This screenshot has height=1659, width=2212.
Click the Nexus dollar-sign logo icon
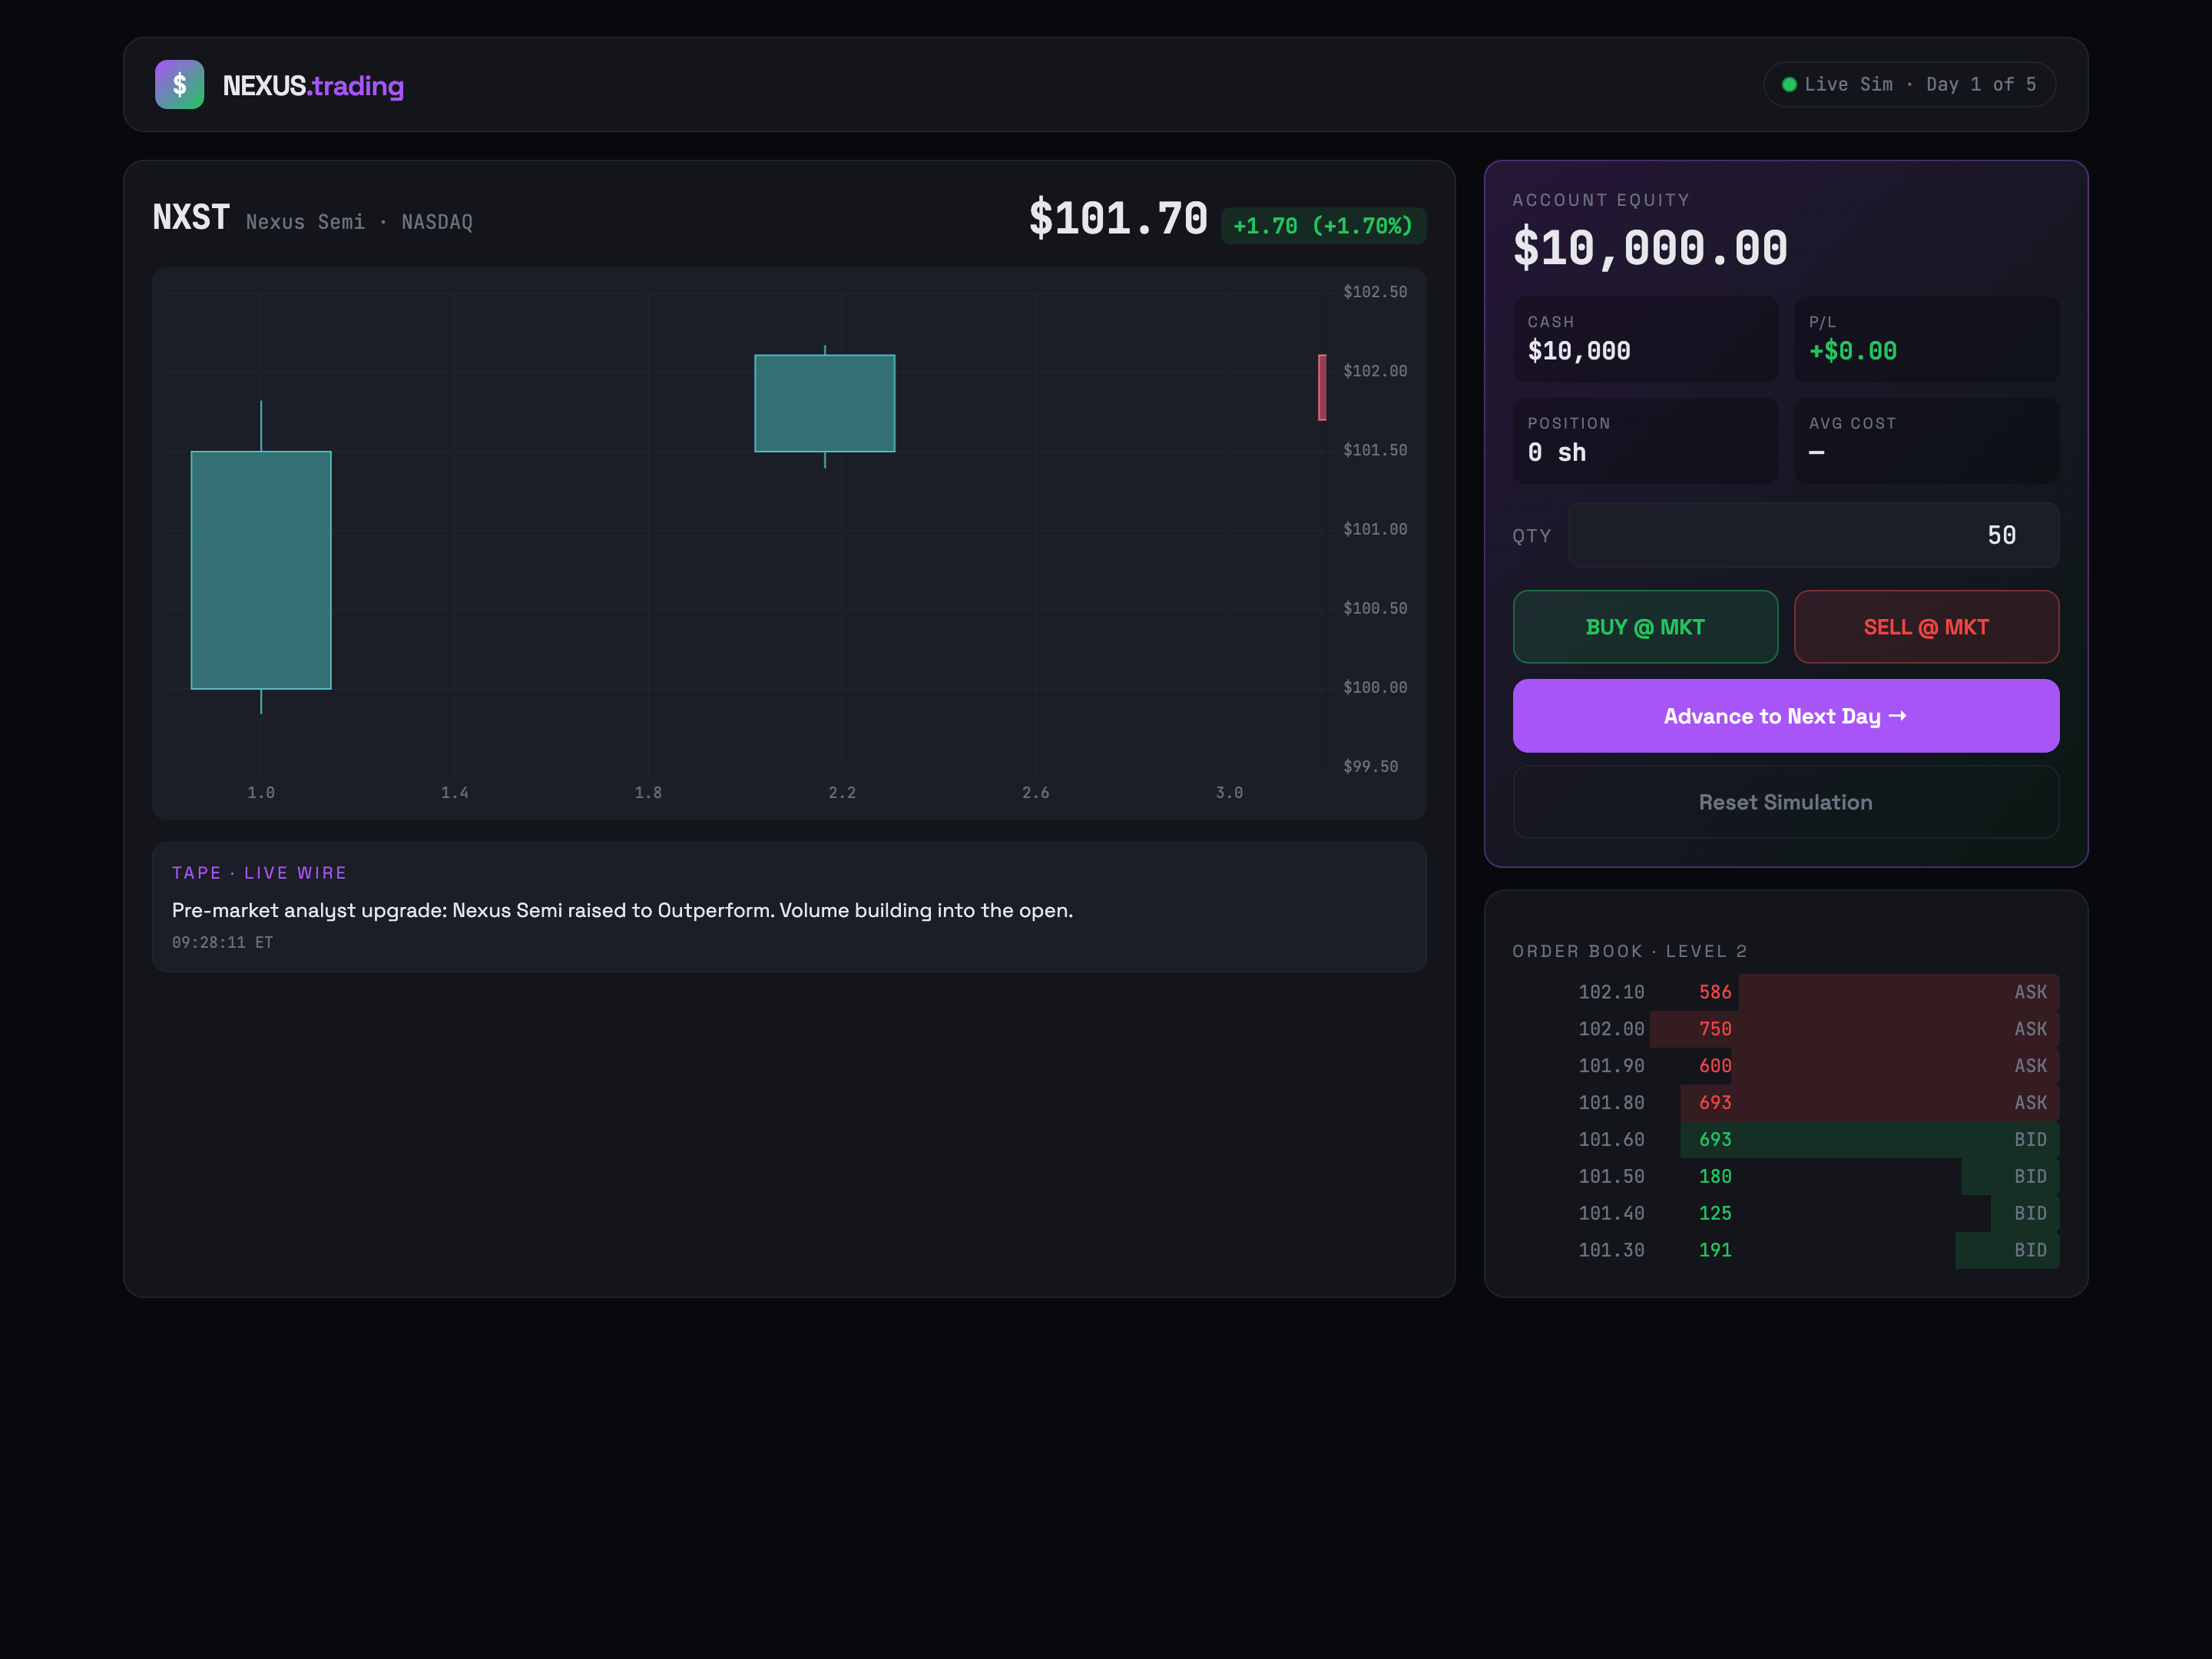tap(180, 85)
